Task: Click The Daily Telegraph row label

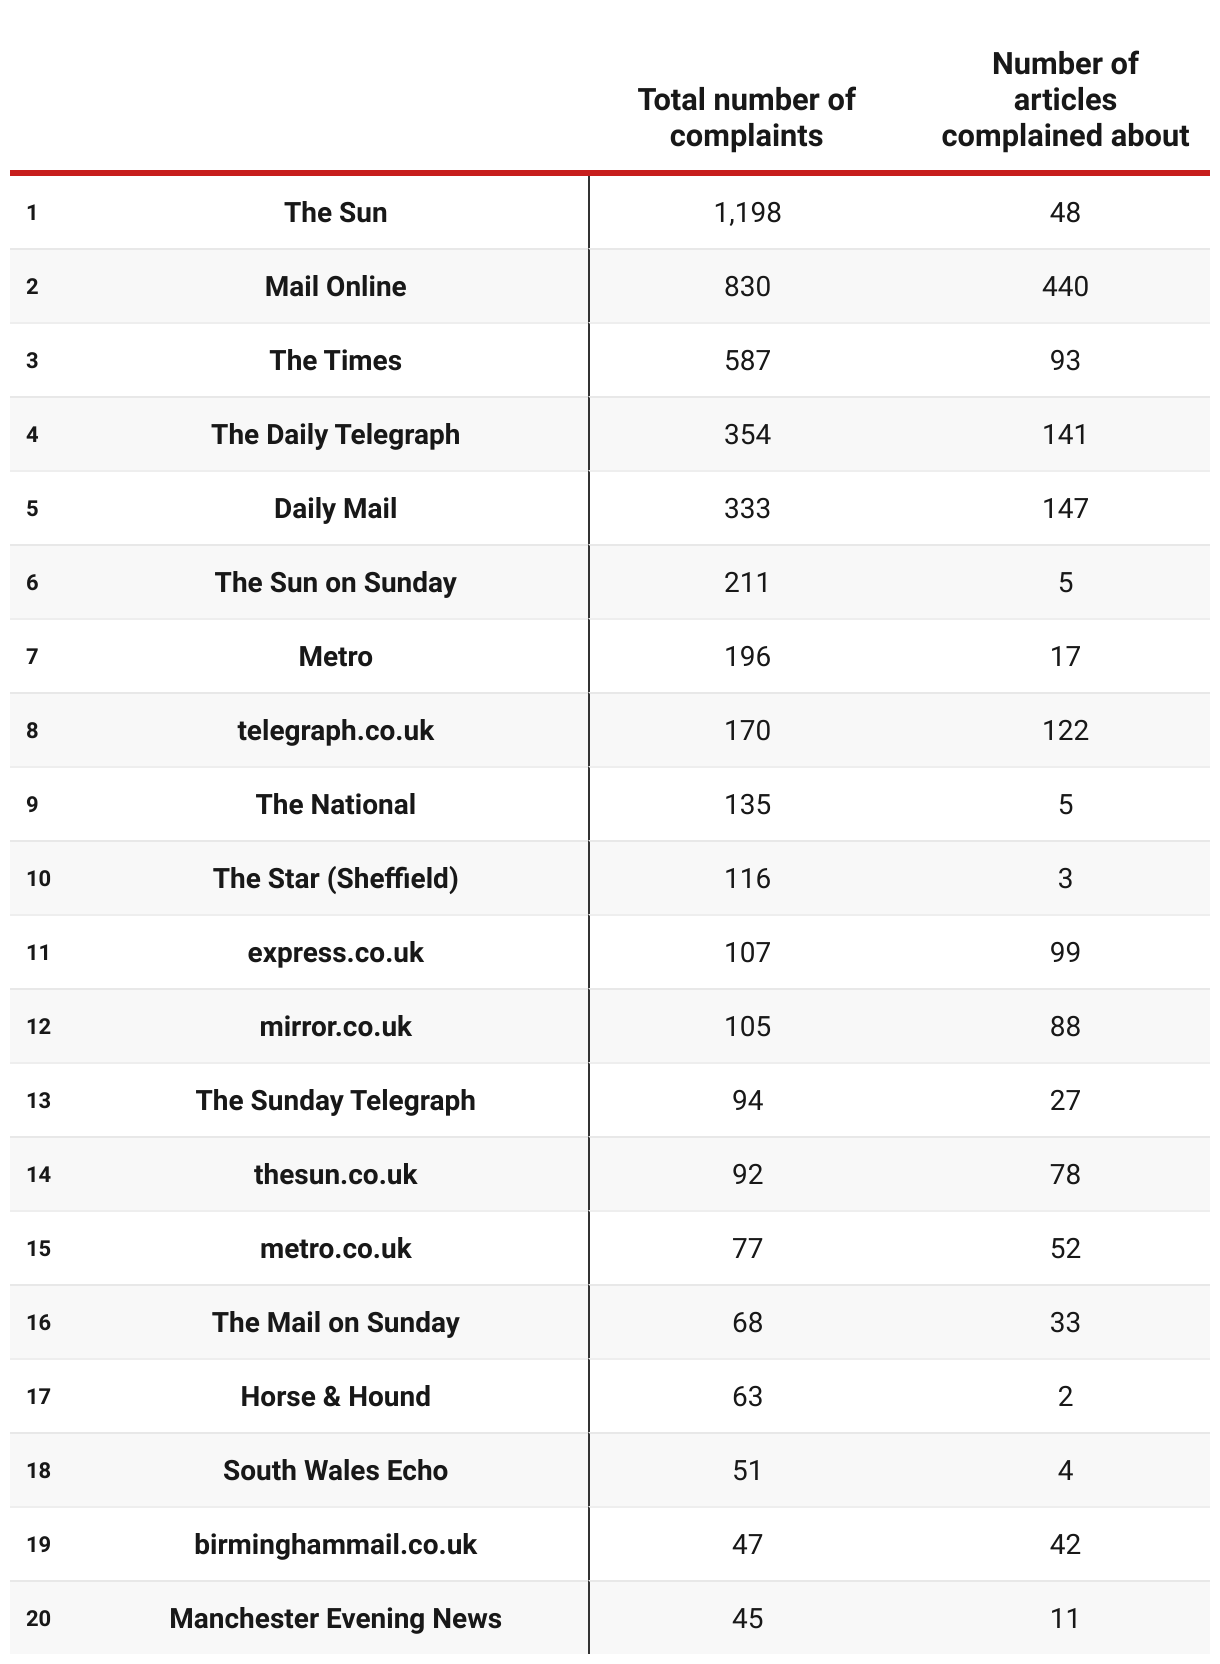Action: point(335,434)
